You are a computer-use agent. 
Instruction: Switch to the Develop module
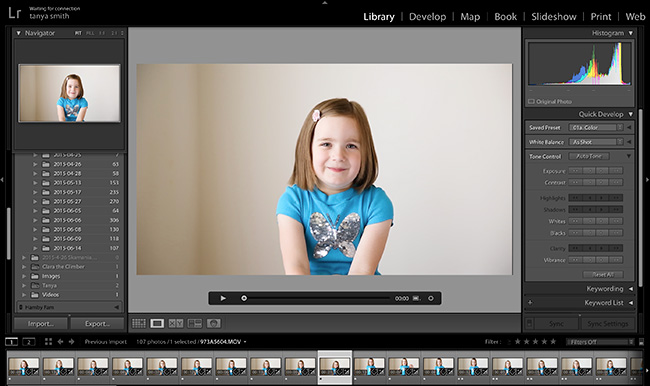[x=427, y=17]
